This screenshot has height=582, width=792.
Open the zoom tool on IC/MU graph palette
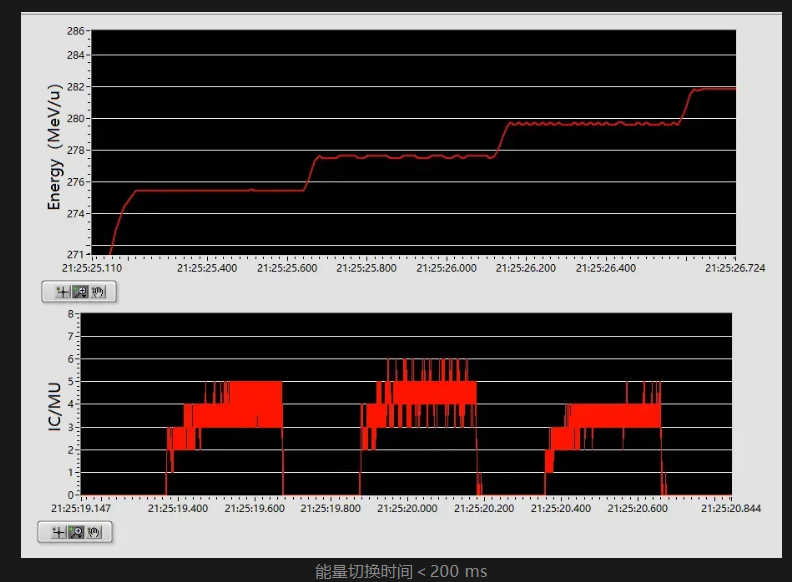pyautogui.click(x=75, y=532)
